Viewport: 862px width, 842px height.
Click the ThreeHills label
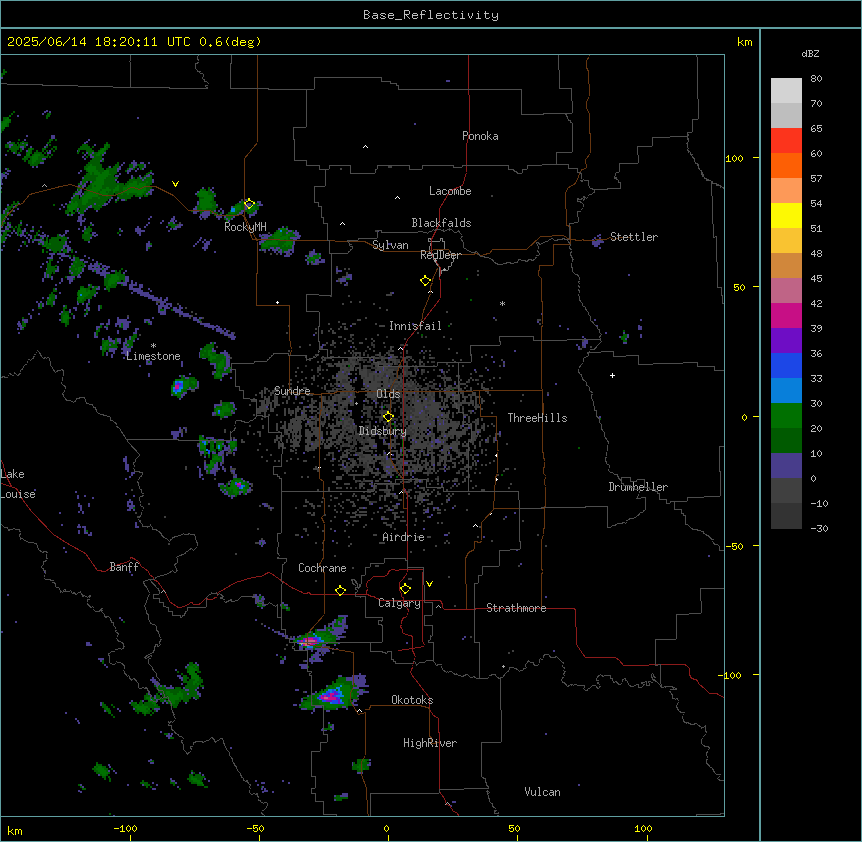[537, 418]
